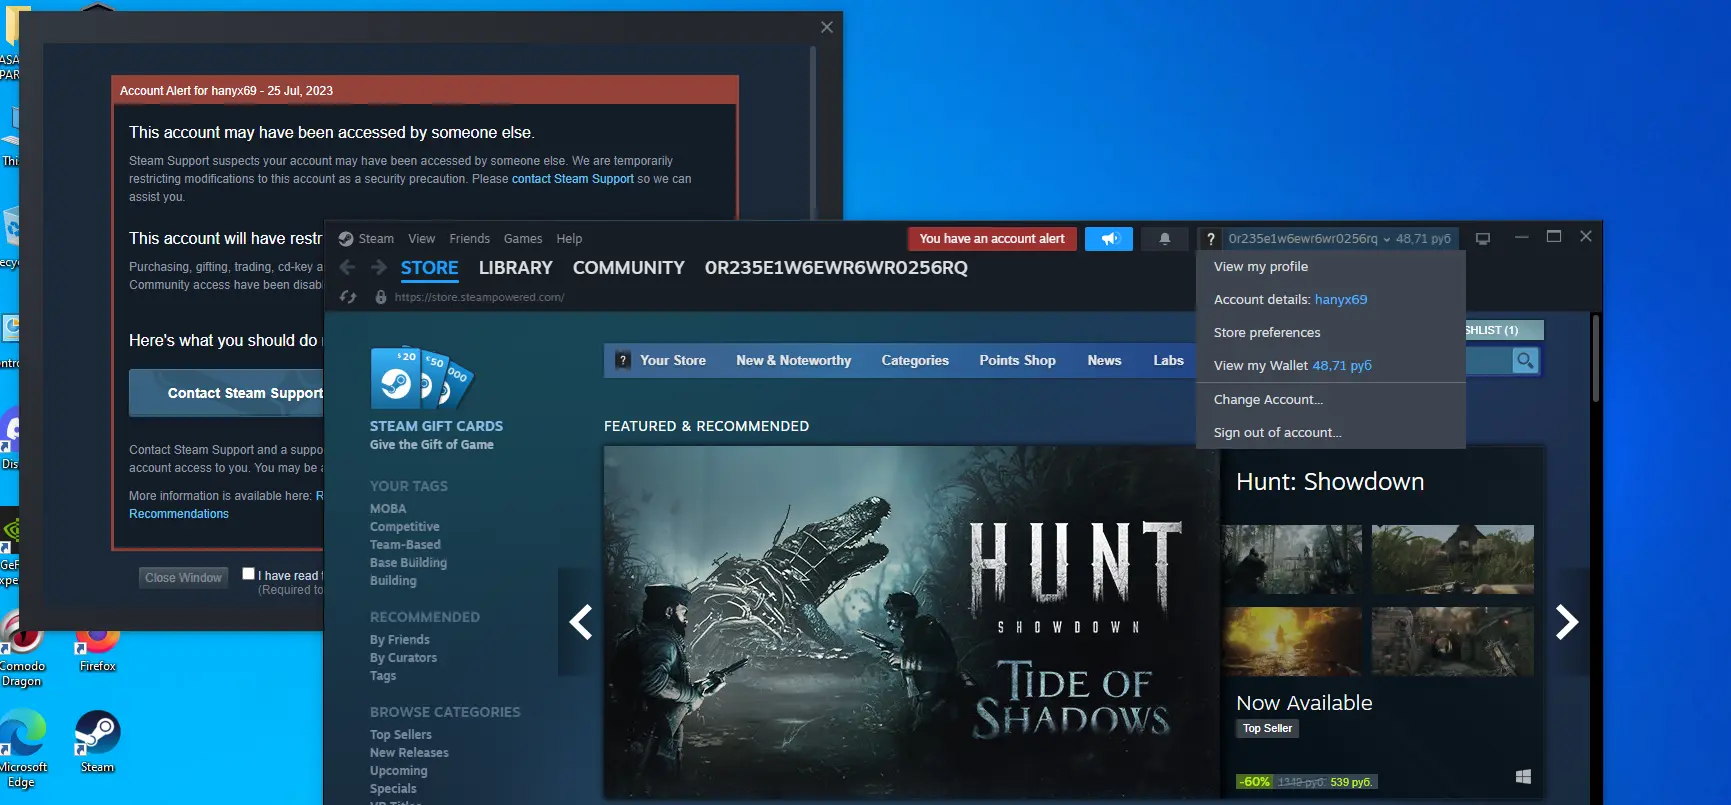Open Comodo Dragon desktop shortcut
Viewport: 1731px width, 805px height.
pyautogui.click(x=22, y=650)
